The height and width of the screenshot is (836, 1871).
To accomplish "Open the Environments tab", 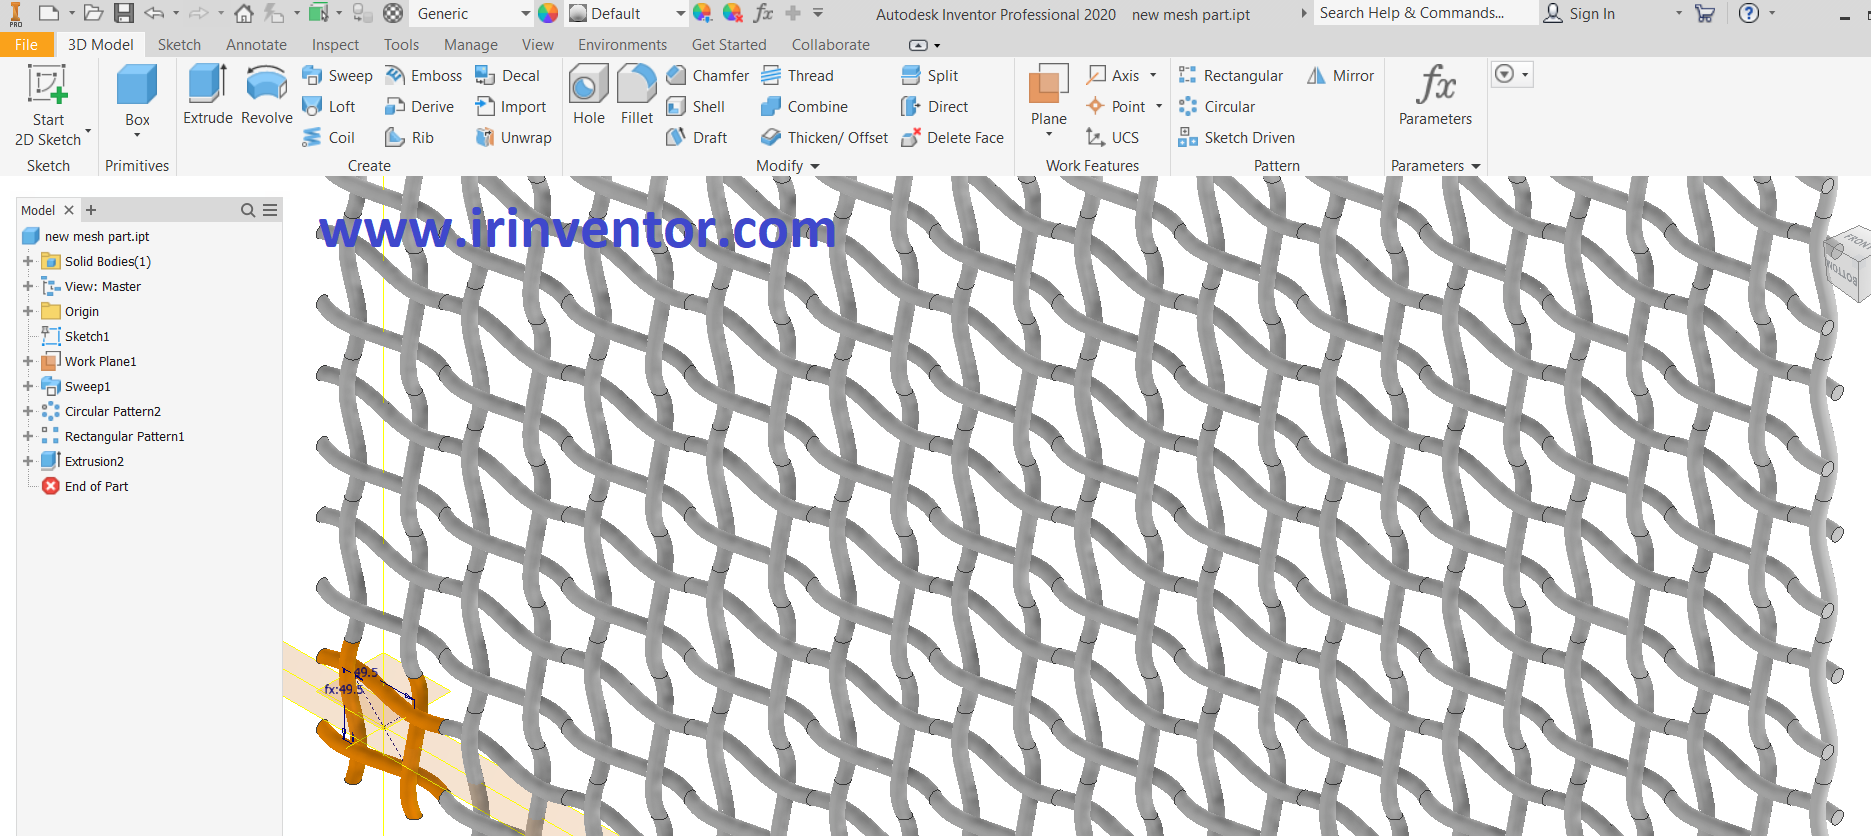I will pyautogui.click(x=622, y=45).
